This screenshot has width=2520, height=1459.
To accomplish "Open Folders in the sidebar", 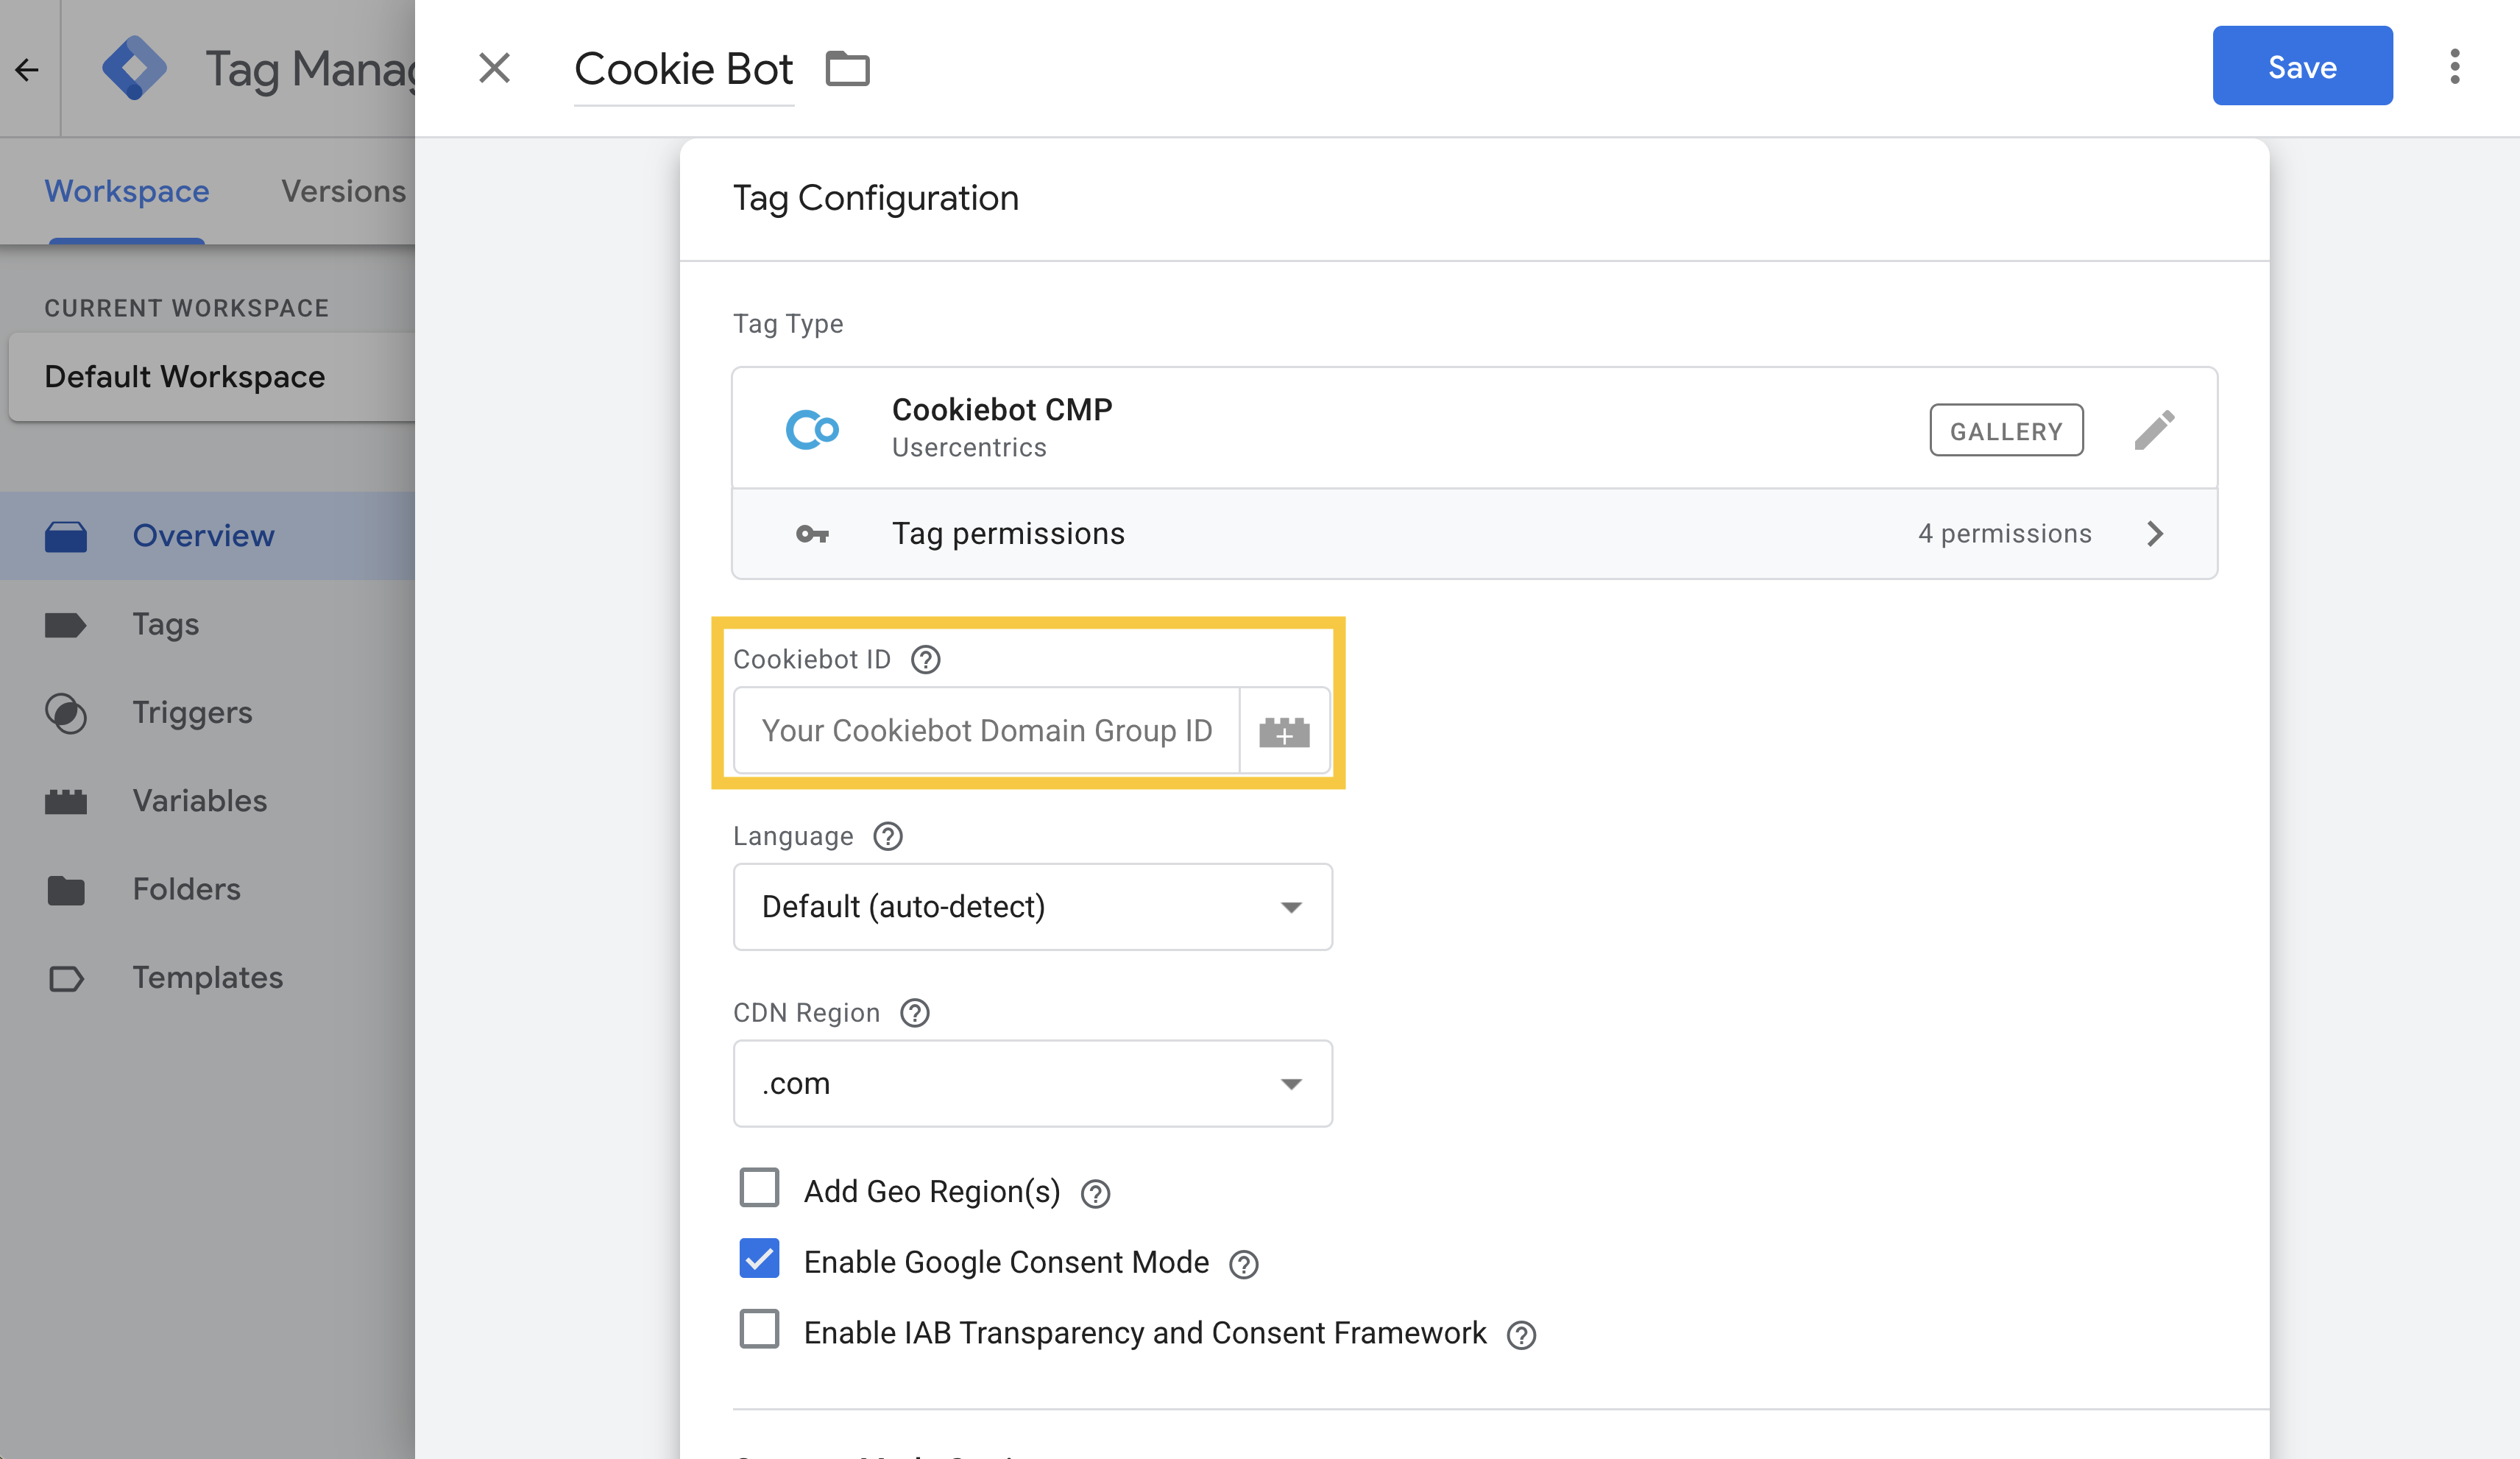I will click(x=207, y=889).
